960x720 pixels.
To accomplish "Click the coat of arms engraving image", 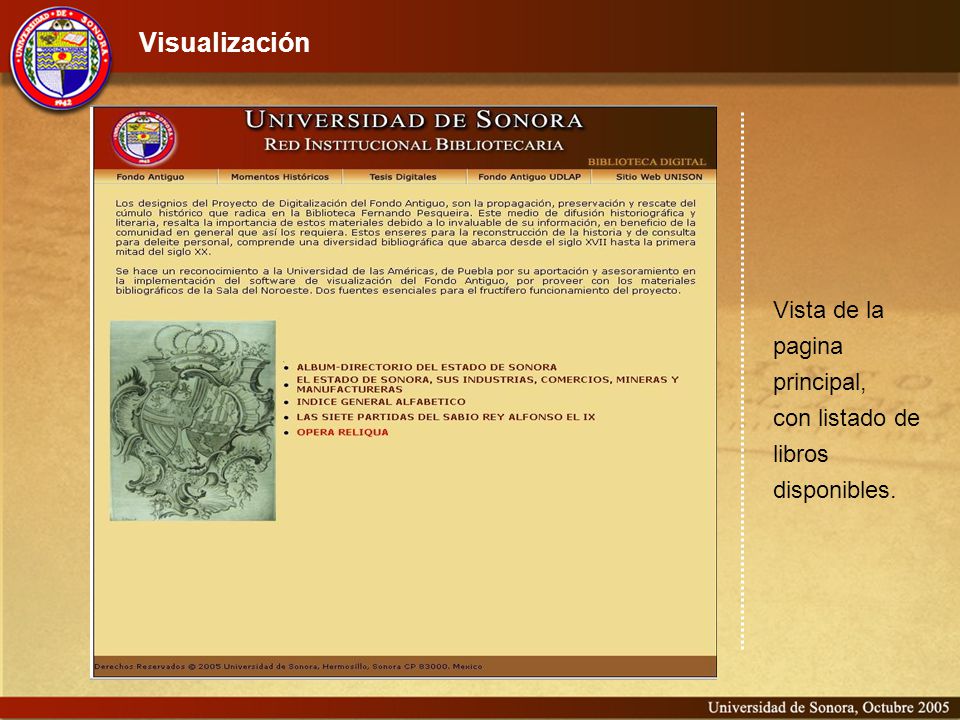I will 193,421.
